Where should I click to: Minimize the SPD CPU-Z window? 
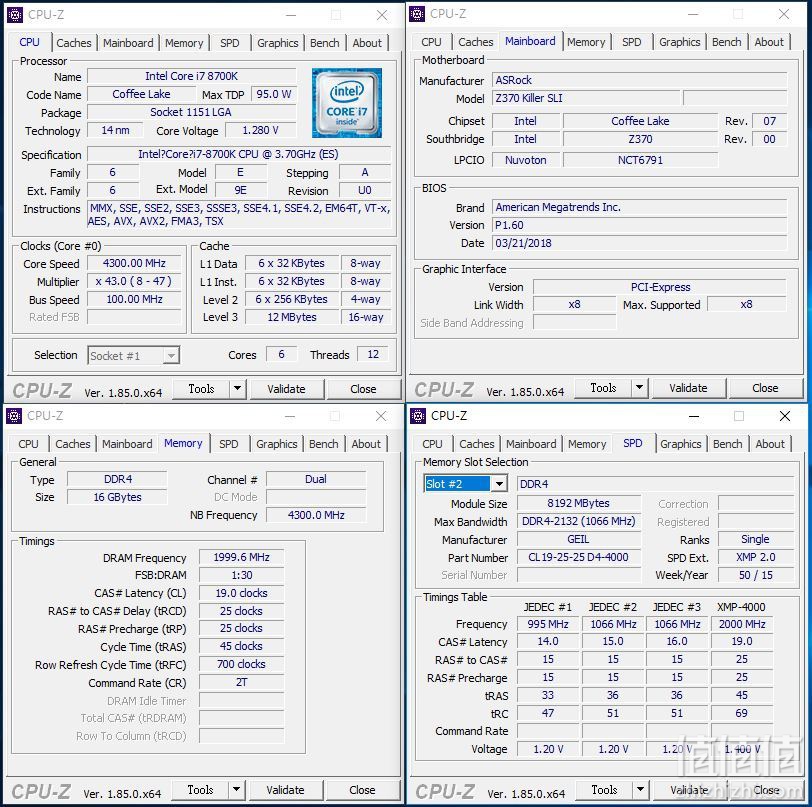694,416
